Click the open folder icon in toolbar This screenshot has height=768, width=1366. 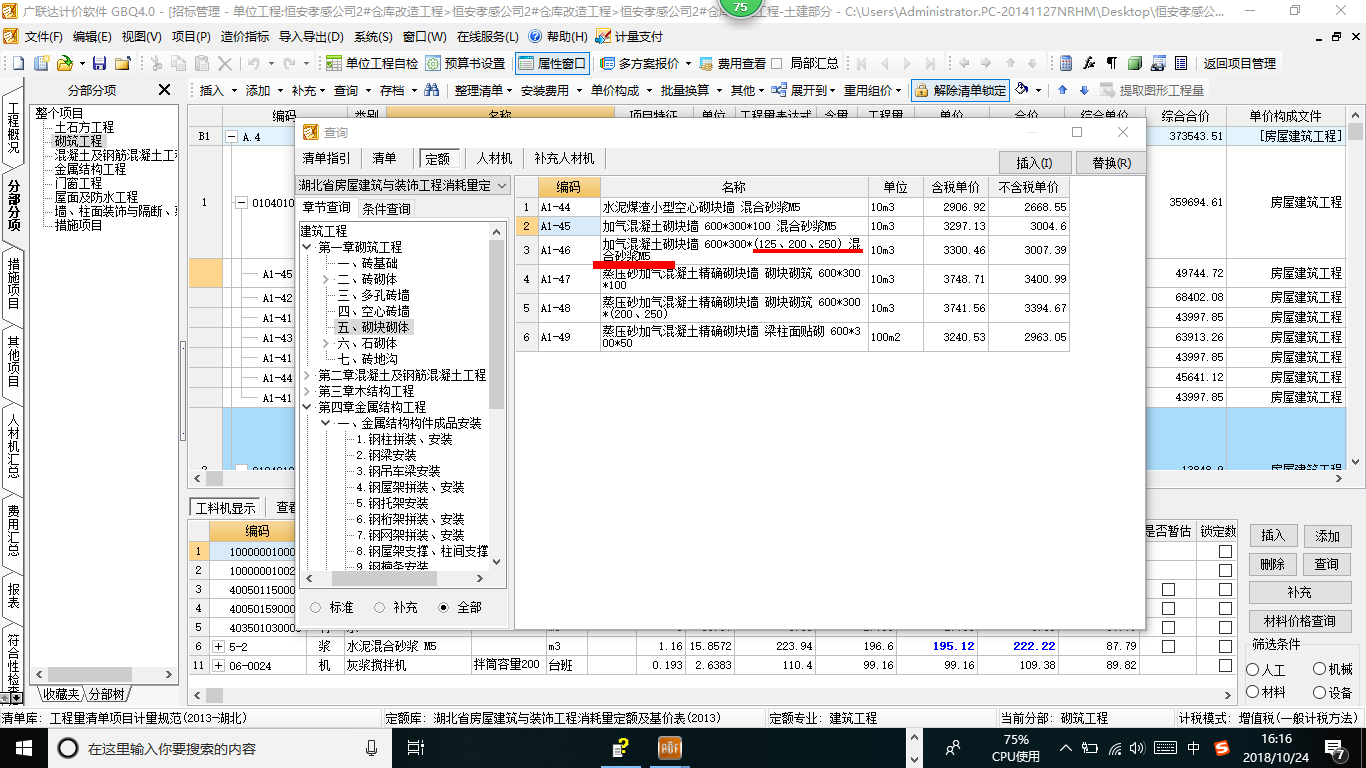point(64,63)
